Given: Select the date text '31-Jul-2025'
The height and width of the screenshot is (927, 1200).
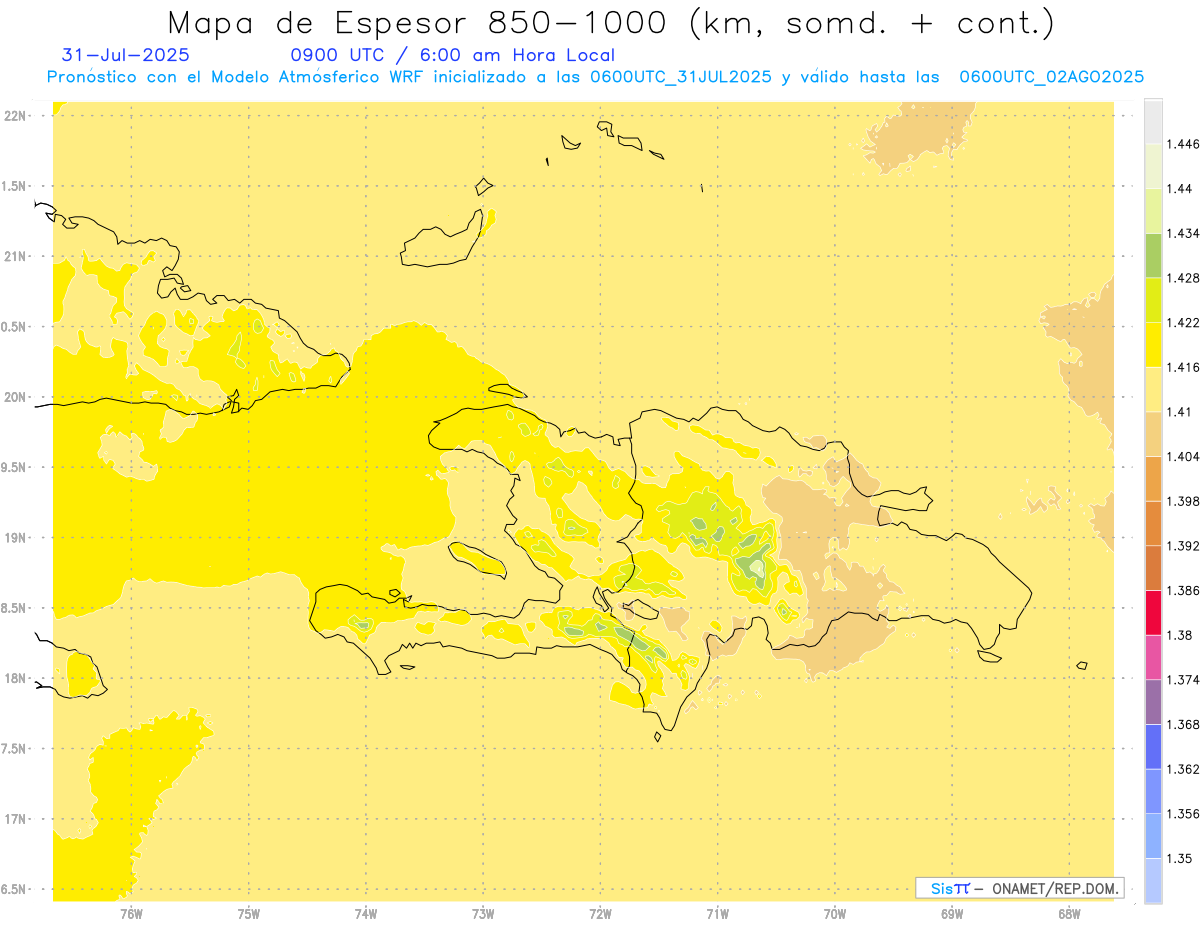Looking at the screenshot, I should (125, 55).
